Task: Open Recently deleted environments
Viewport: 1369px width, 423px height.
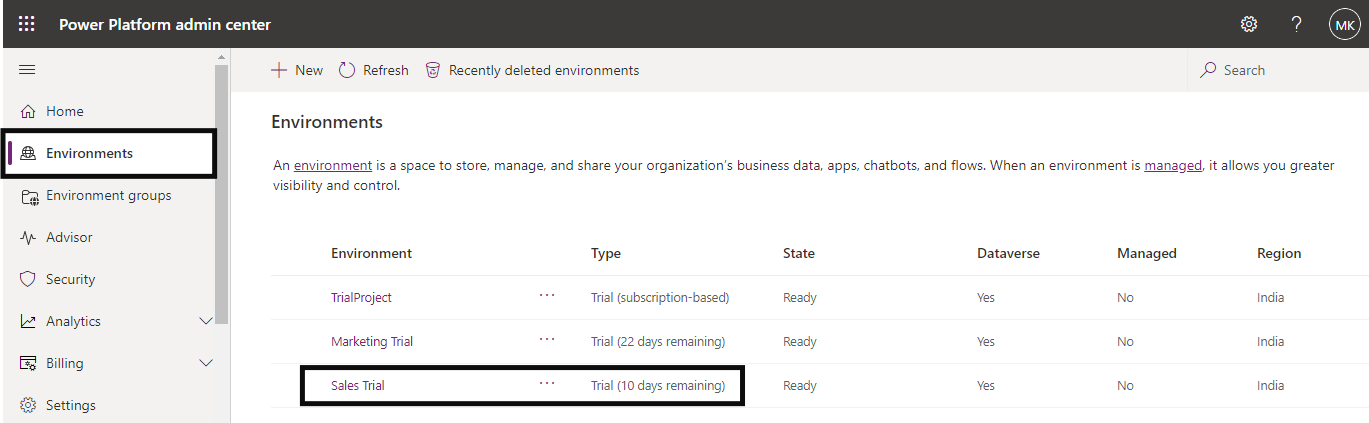Action: click(532, 70)
